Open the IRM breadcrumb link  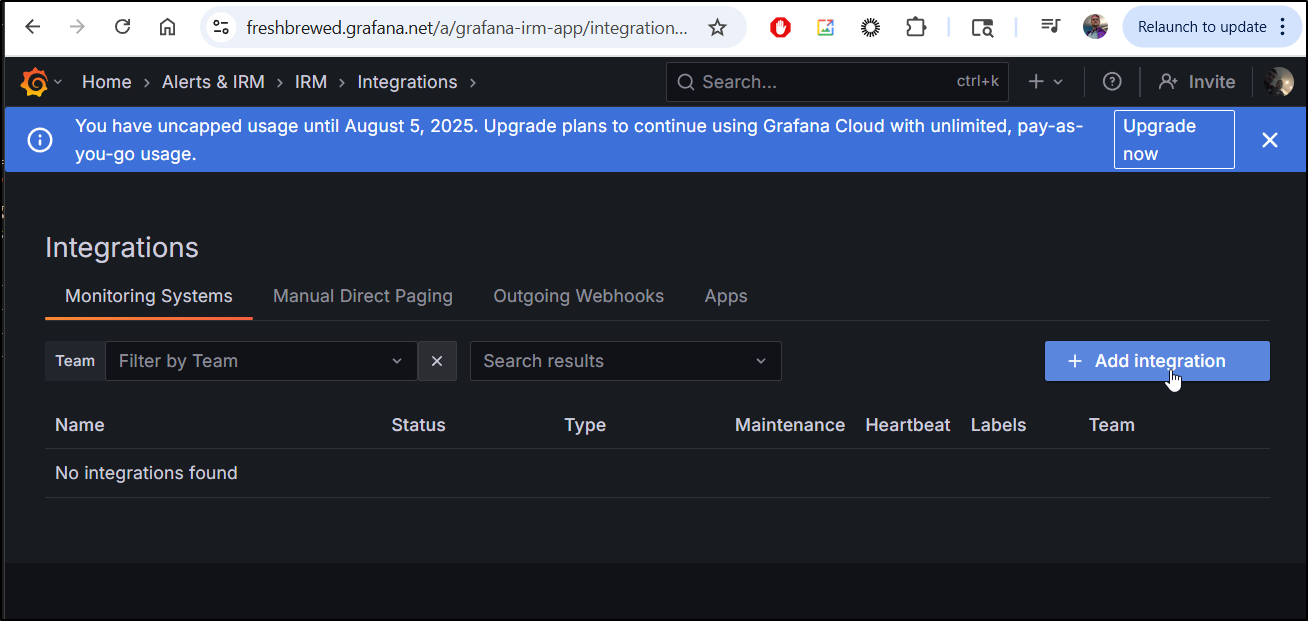point(311,82)
